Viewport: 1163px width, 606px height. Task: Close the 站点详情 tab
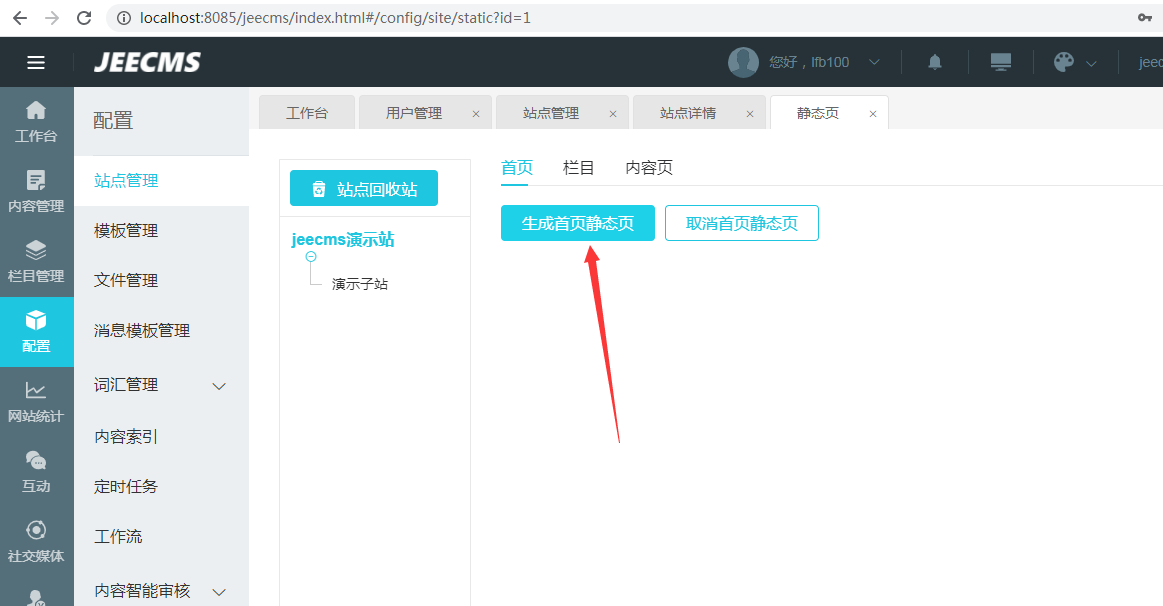pos(750,114)
